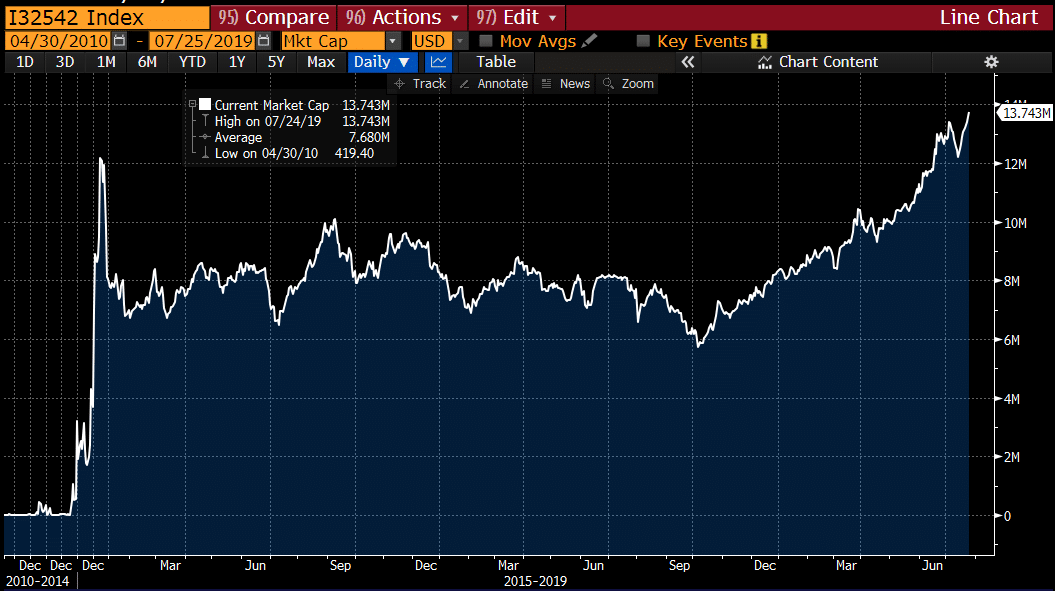Image resolution: width=1055 pixels, height=591 pixels.
Task: Open the Chart Content panel
Action: (817, 62)
